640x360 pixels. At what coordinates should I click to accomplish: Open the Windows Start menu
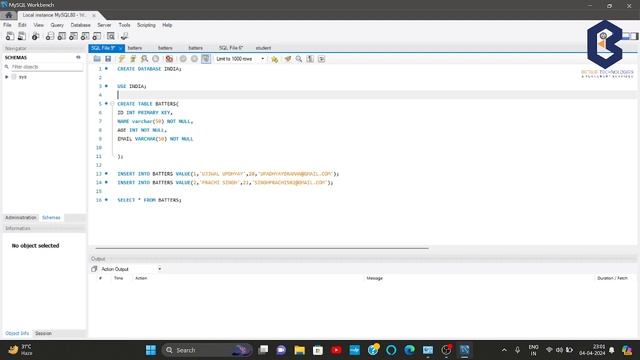[151, 350]
